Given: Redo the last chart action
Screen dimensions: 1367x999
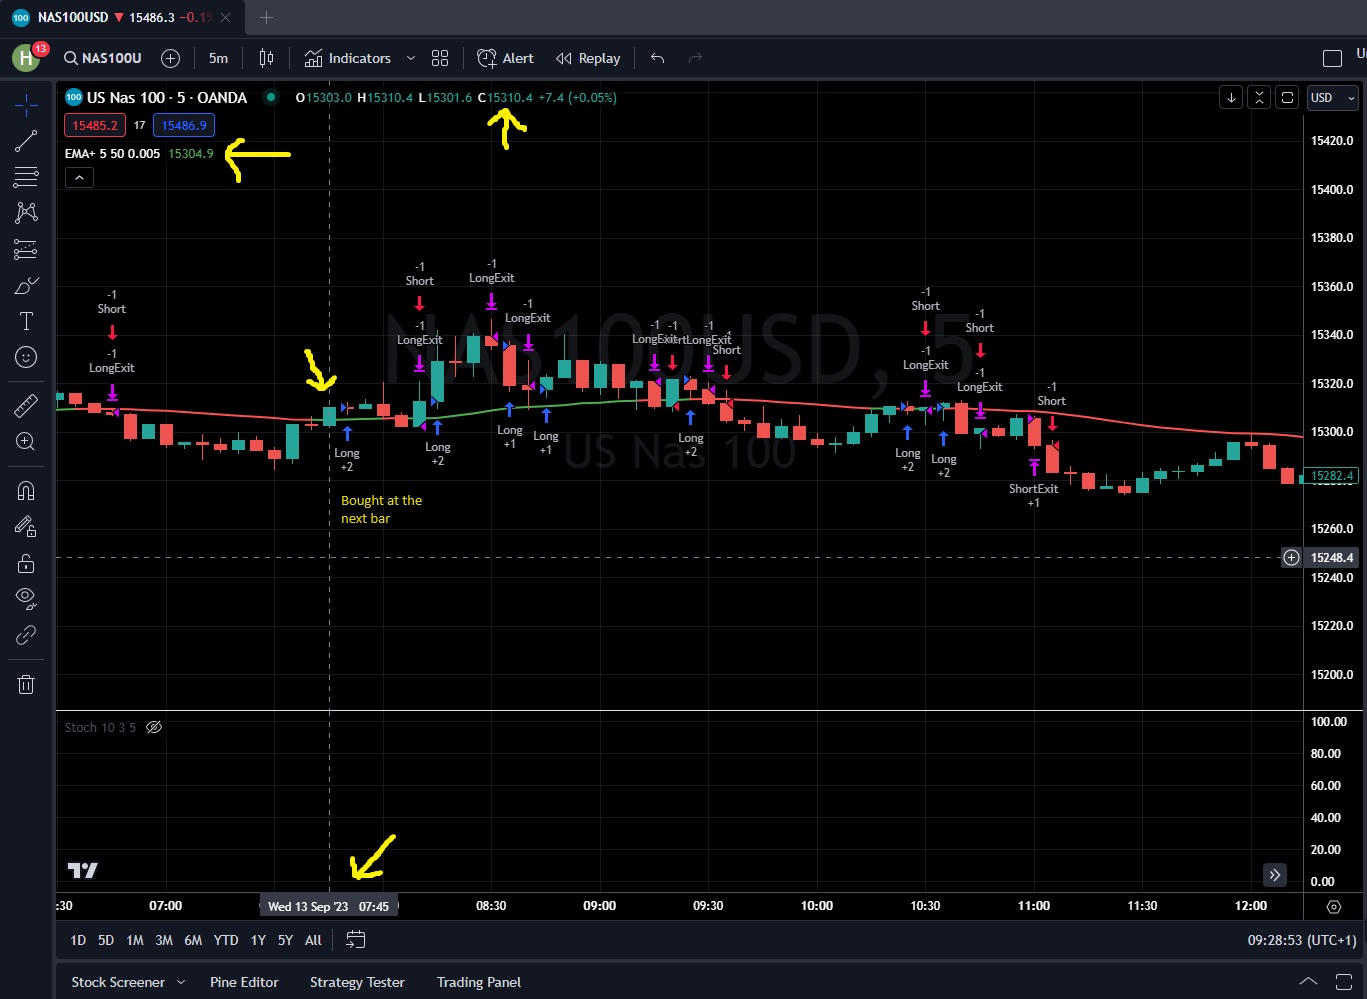Looking at the screenshot, I should (695, 58).
